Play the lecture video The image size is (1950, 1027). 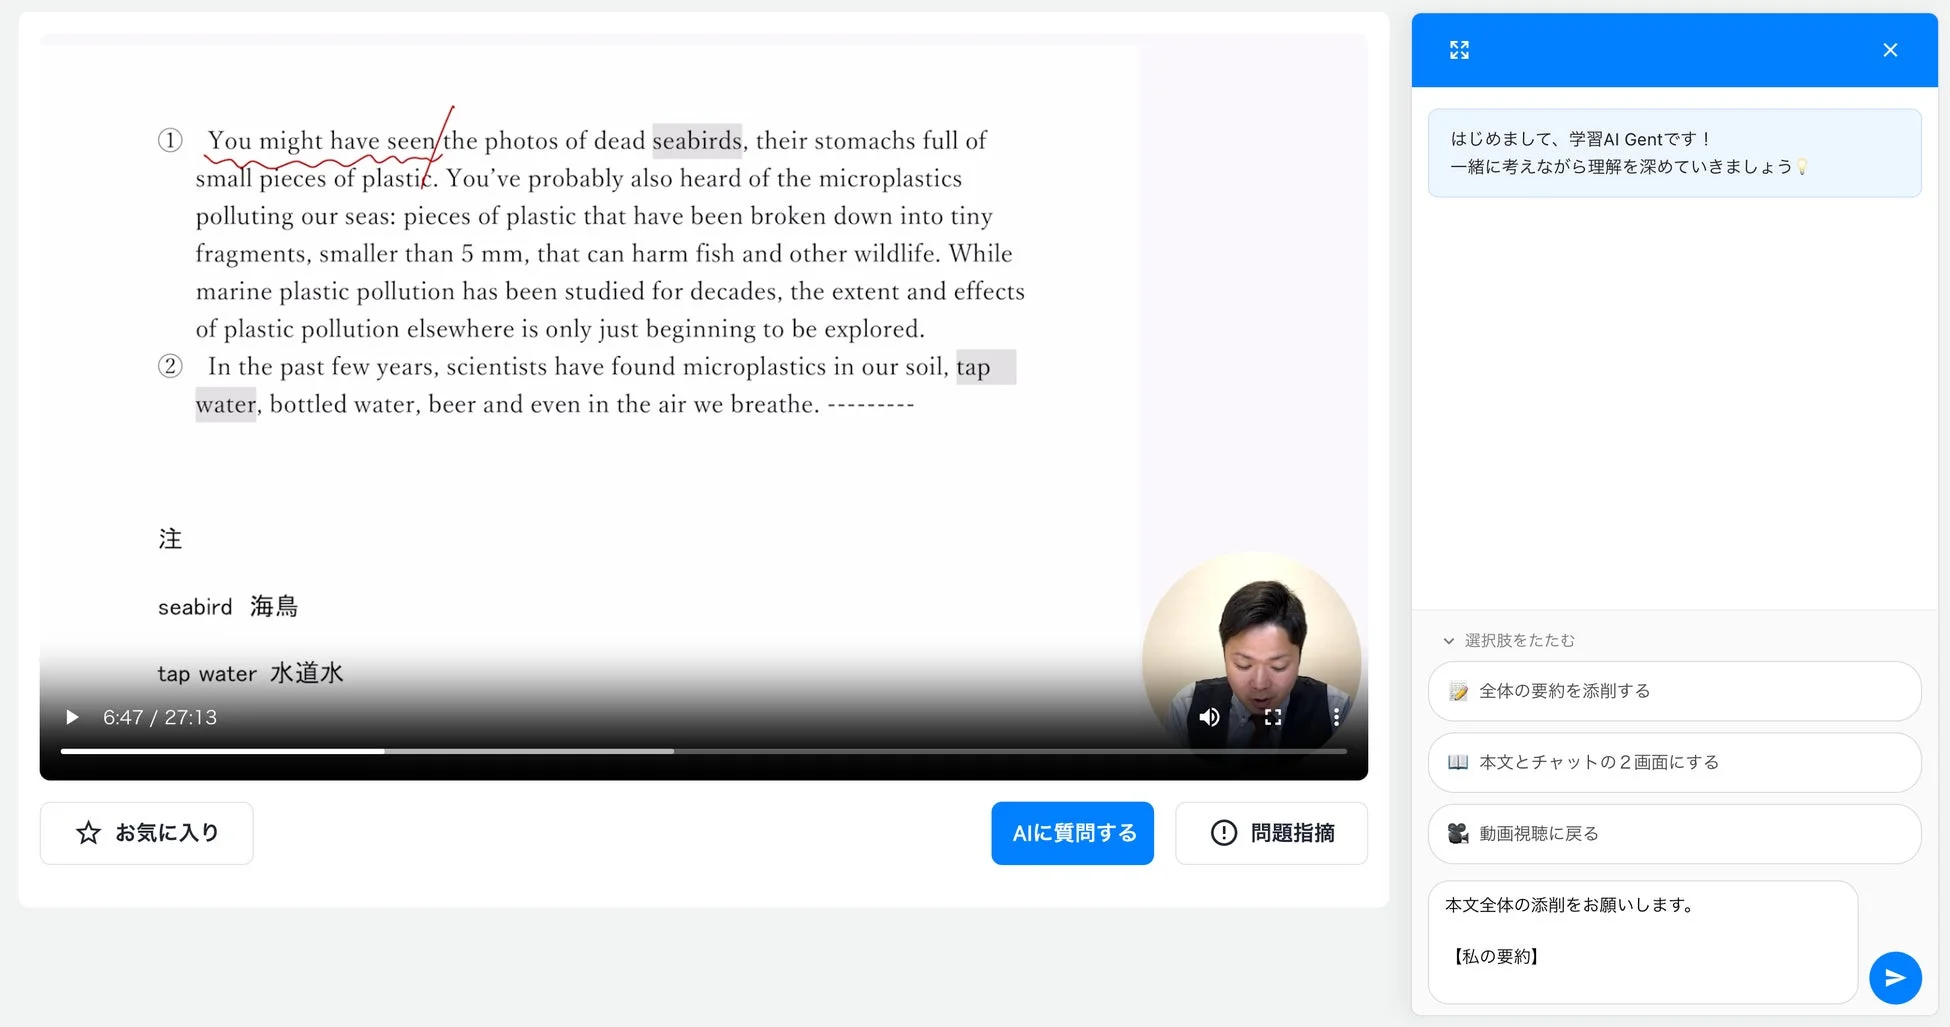click(72, 717)
